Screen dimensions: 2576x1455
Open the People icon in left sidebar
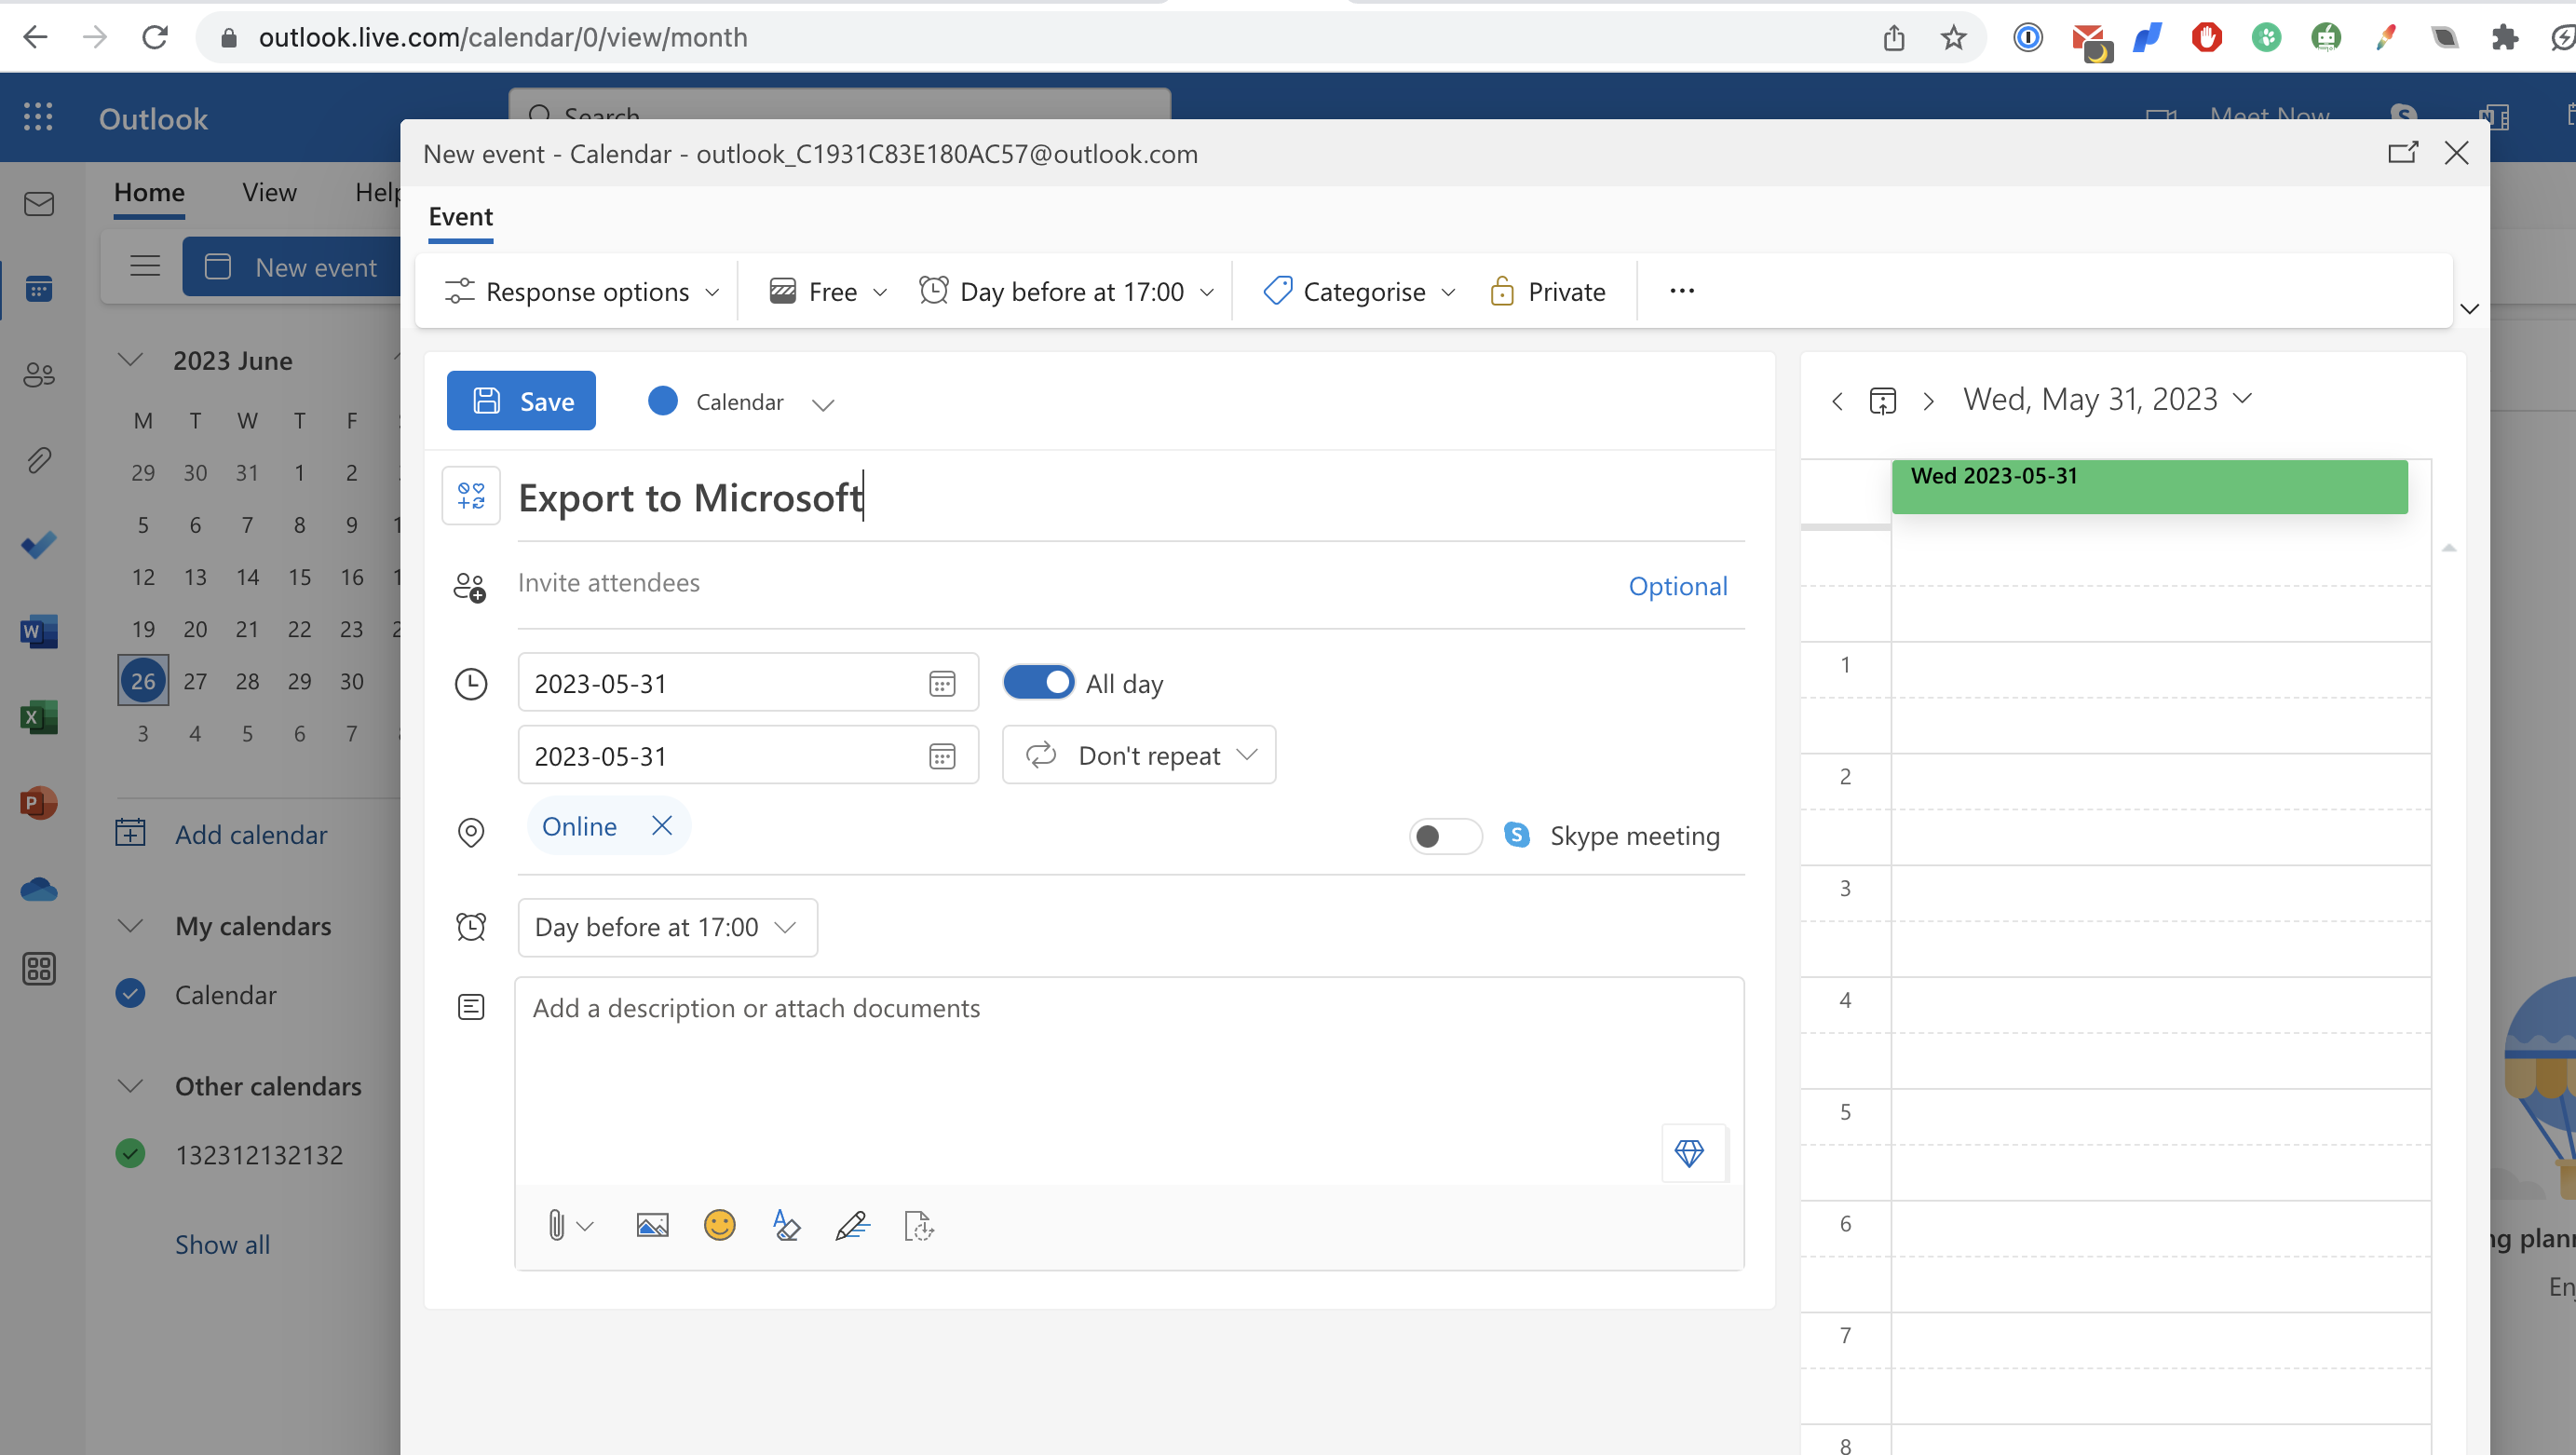(38, 374)
